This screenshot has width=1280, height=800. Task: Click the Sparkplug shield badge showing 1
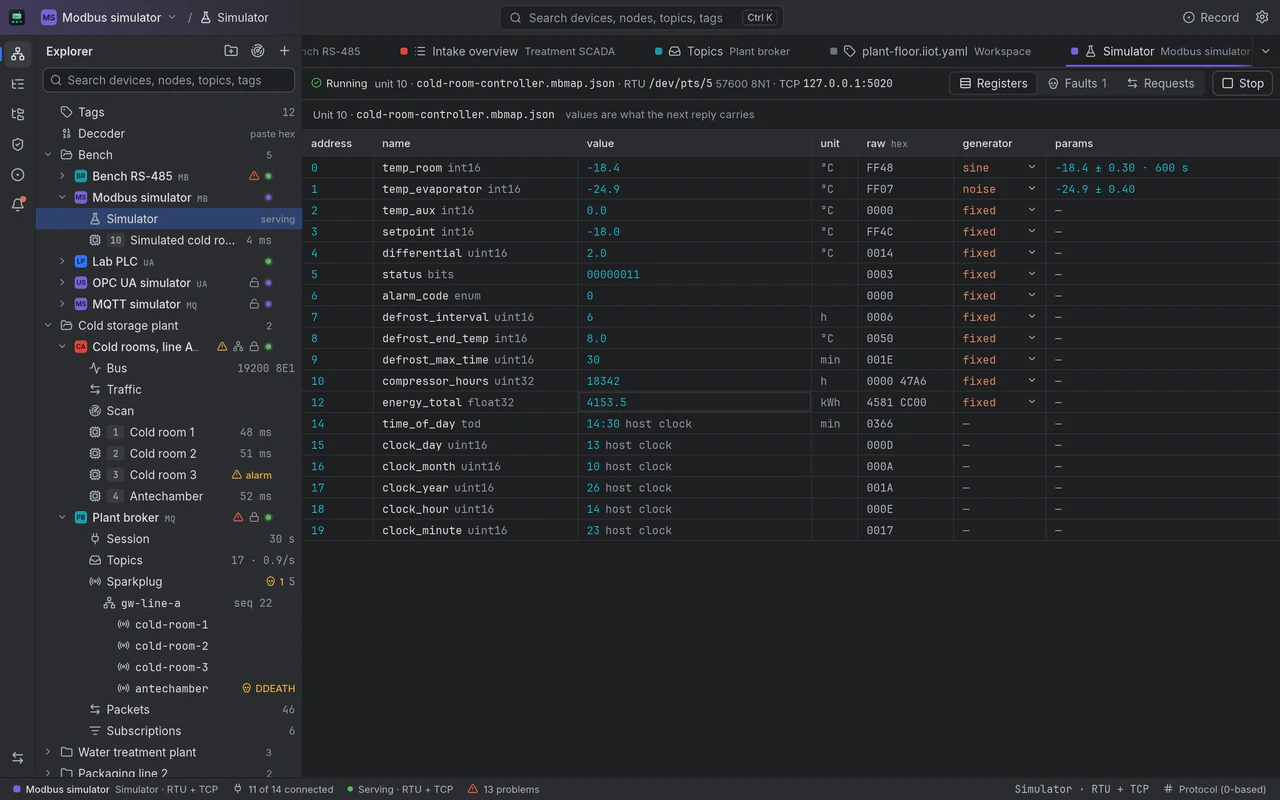tap(275, 581)
